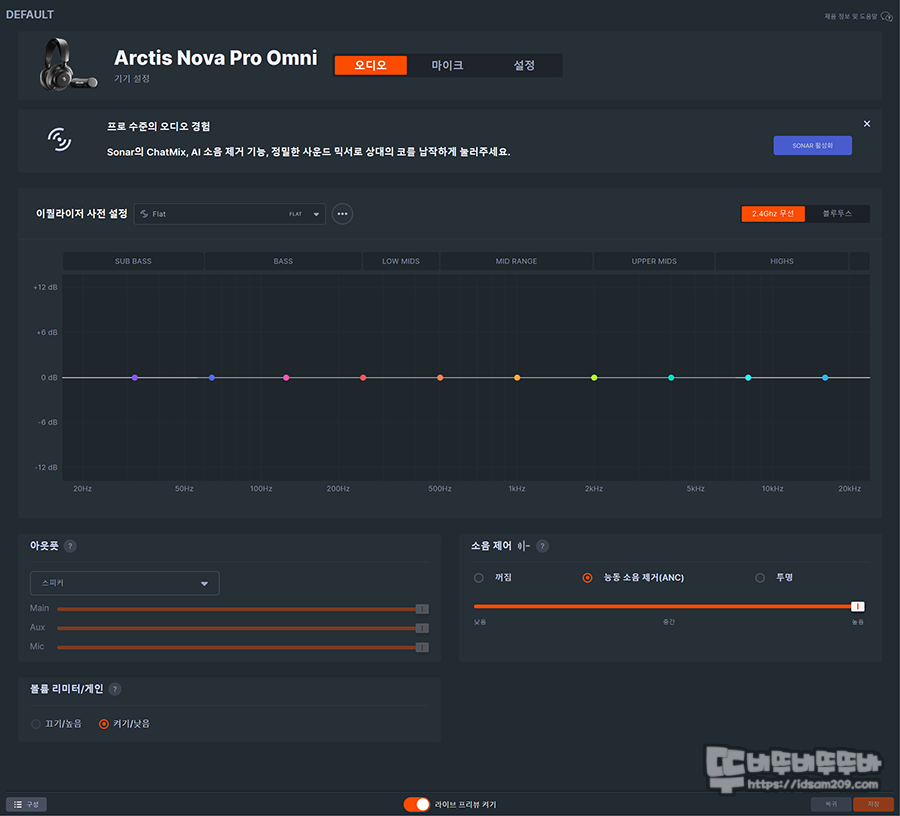Click the Mic volume slider handle
This screenshot has width=900, height=816.
tap(422, 647)
